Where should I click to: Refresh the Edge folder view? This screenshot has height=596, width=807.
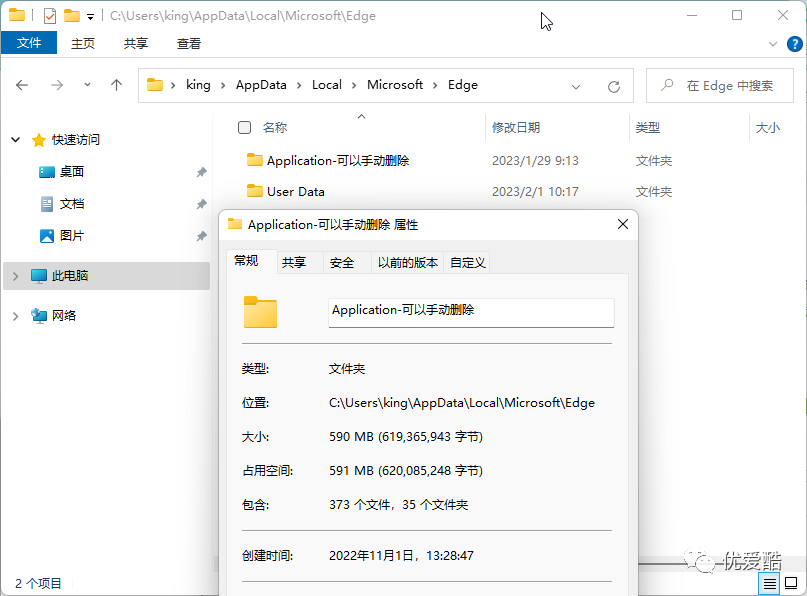click(x=613, y=86)
